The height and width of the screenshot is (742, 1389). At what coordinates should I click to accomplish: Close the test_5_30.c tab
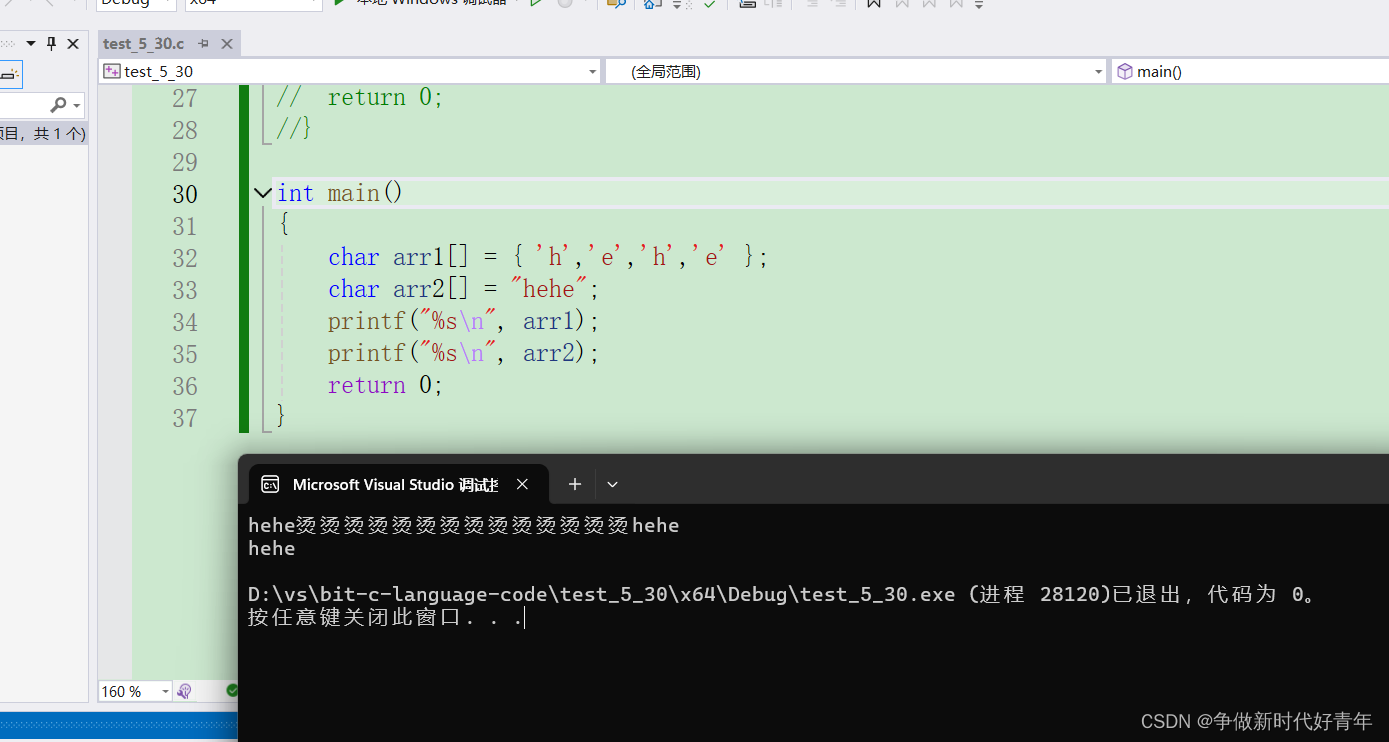click(x=227, y=43)
